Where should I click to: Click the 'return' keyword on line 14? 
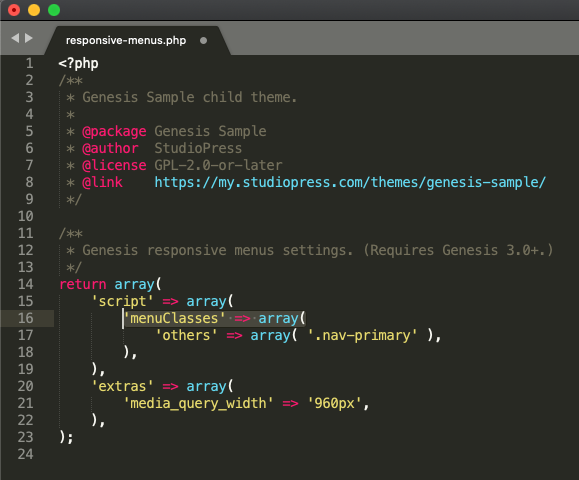(83, 284)
